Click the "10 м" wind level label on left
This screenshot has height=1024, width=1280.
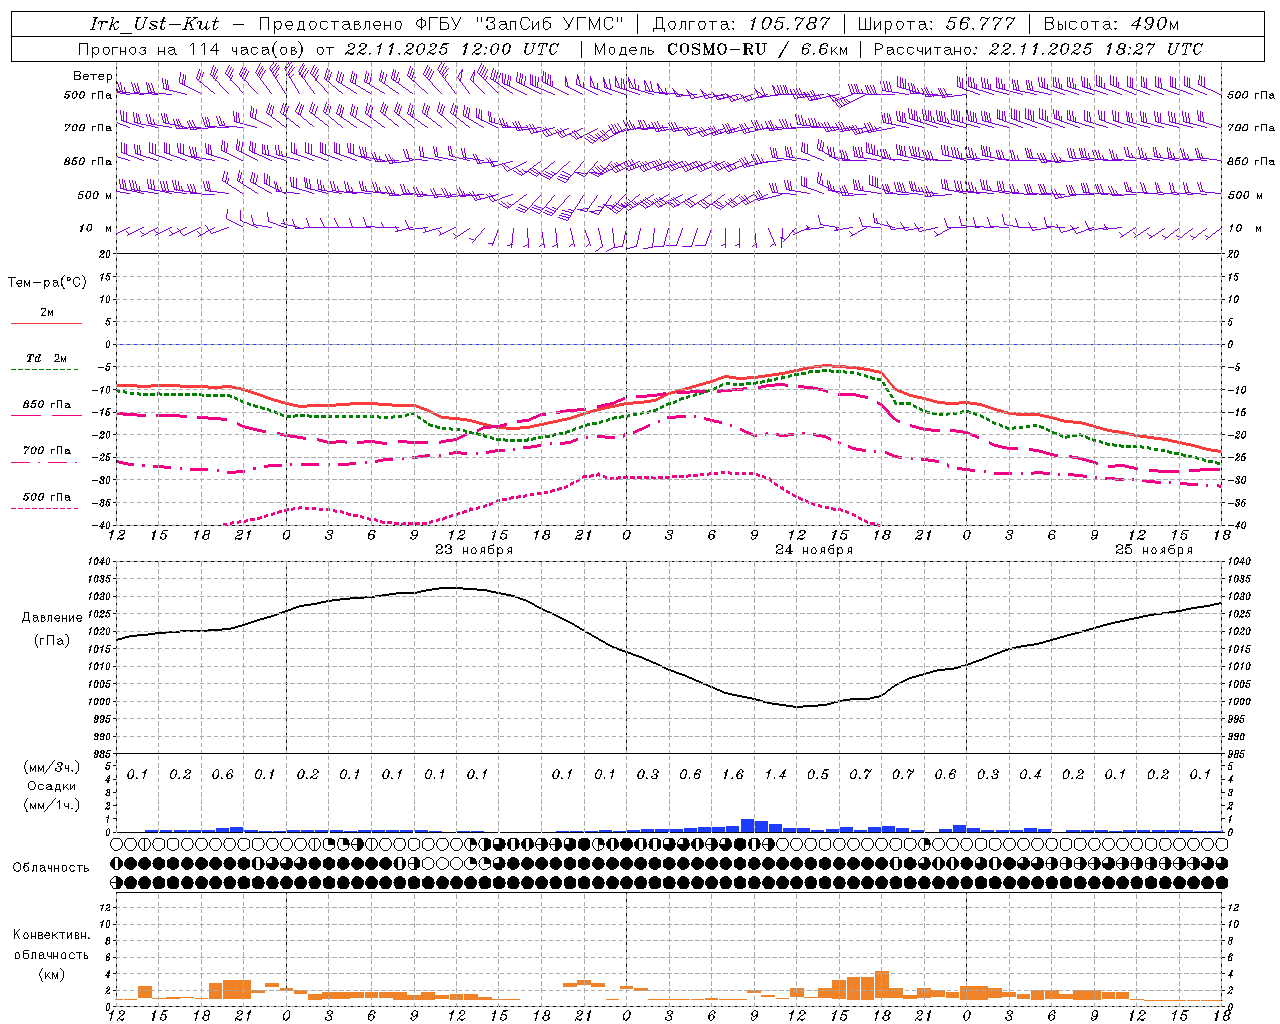(x=95, y=229)
